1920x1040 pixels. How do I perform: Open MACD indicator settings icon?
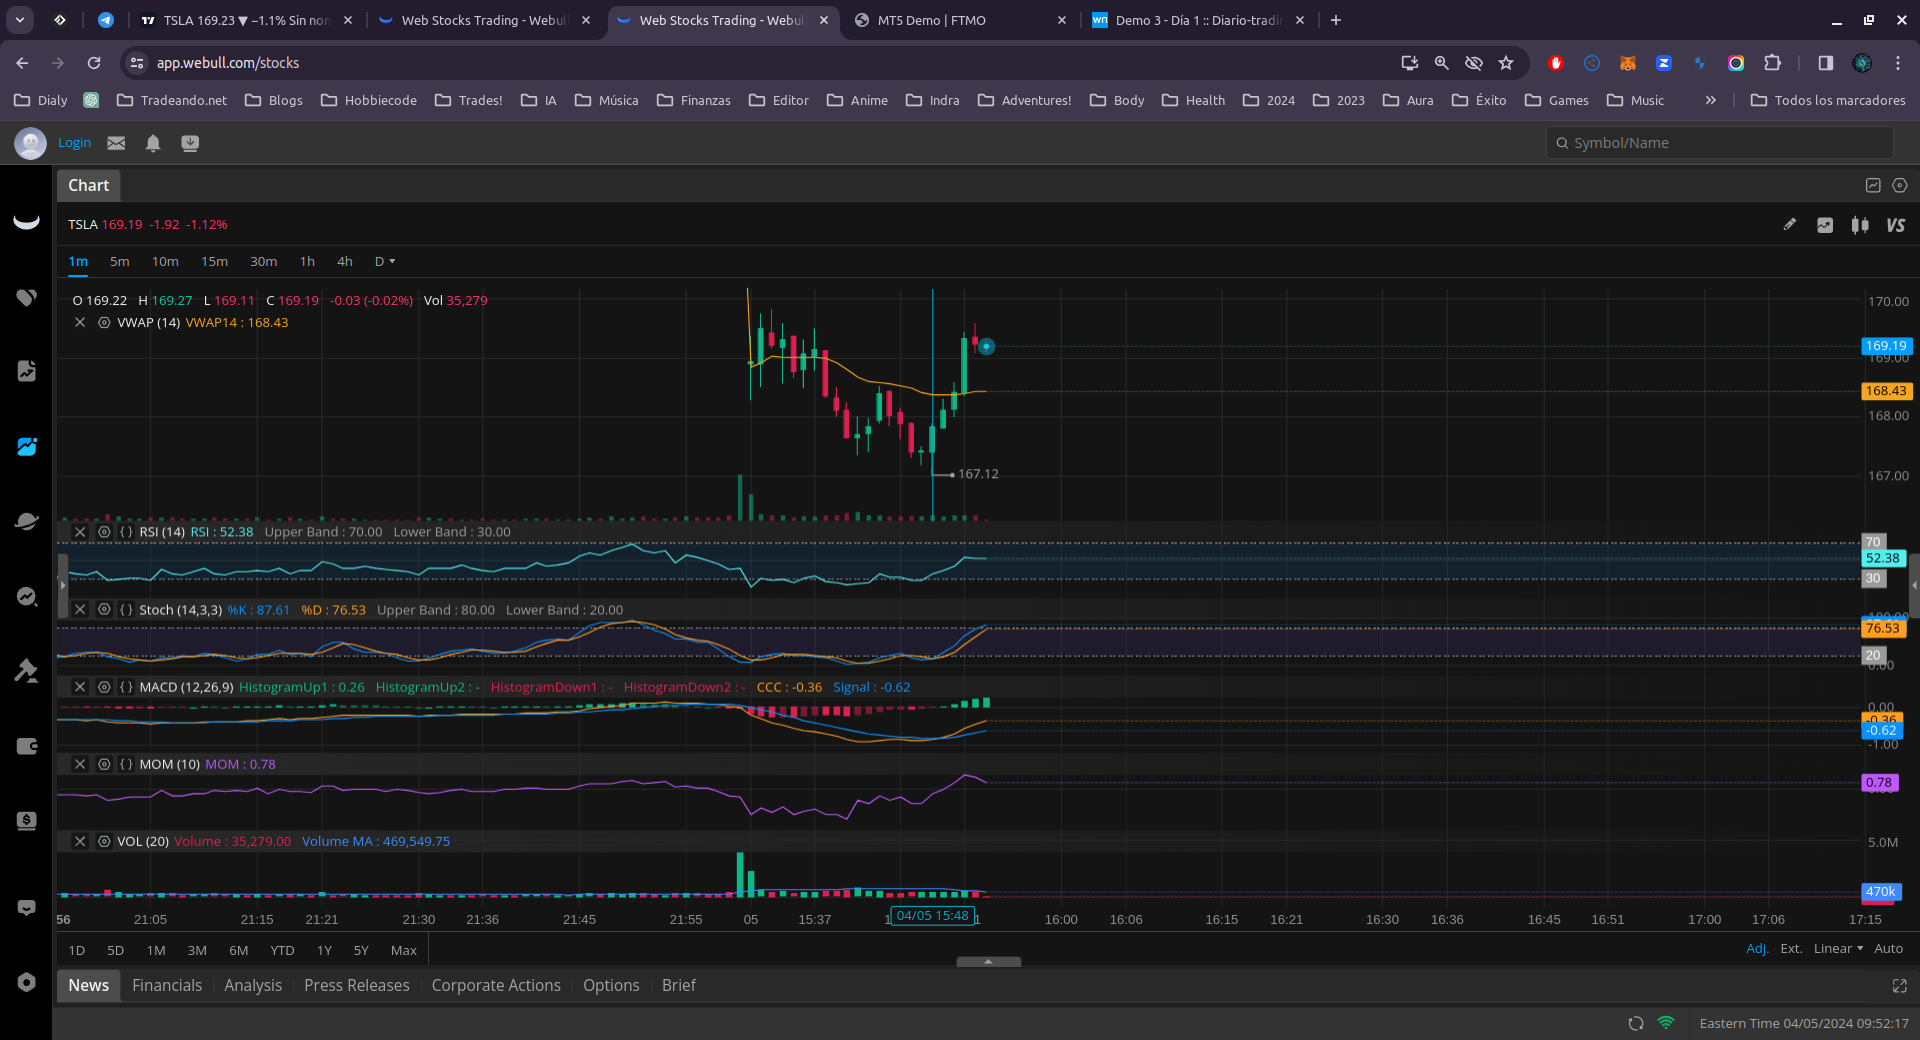click(x=104, y=687)
